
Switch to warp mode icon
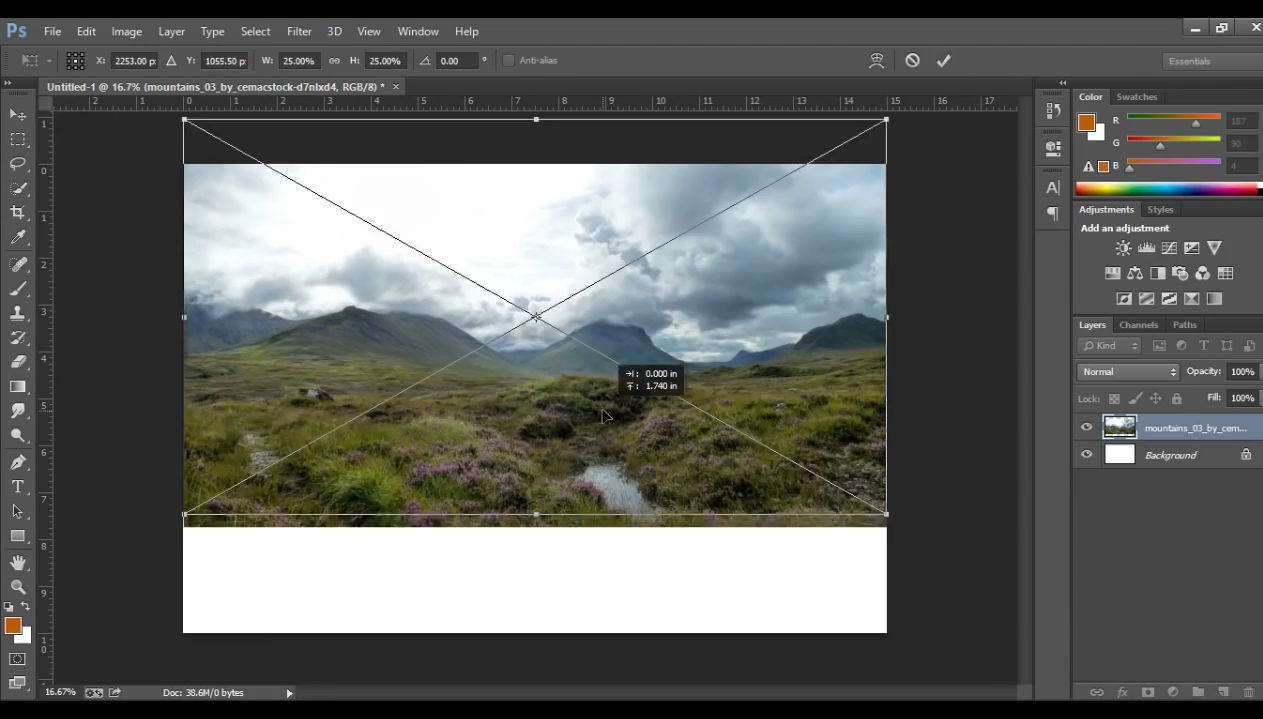[877, 61]
